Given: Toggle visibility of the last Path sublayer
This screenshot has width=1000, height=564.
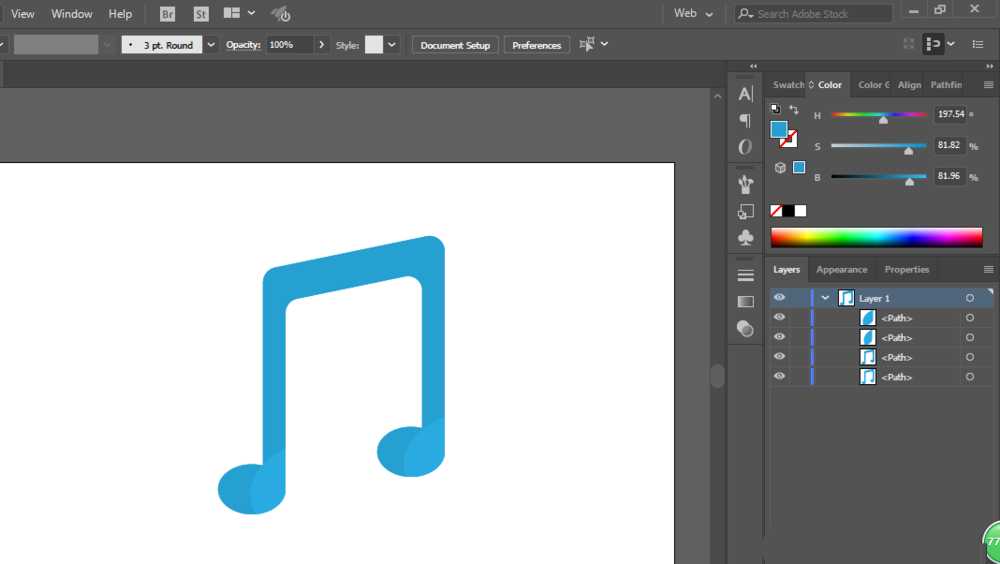Looking at the screenshot, I should pyautogui.click(x=779, y=376).
